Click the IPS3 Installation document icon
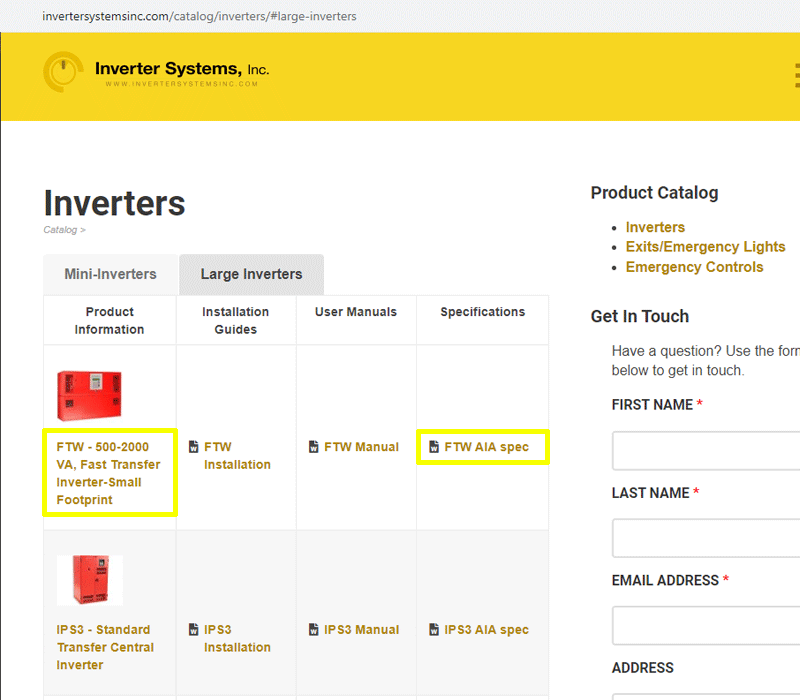The image size is (800, 700). [194, 630]
